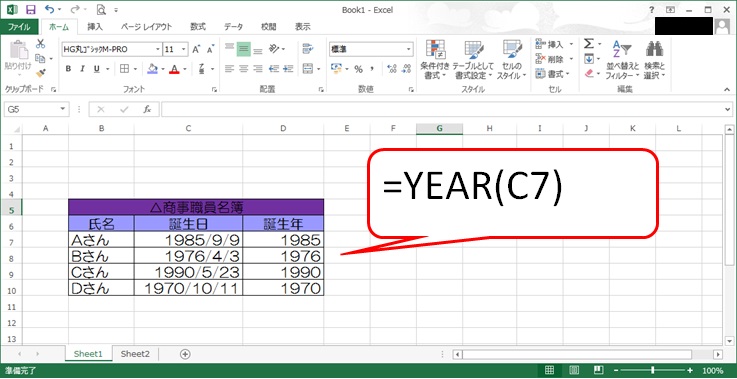Switch to the 挿入 (Insert) tab
Screen dimensions: 737x379
pyautogui.click(x=95, y=27)
